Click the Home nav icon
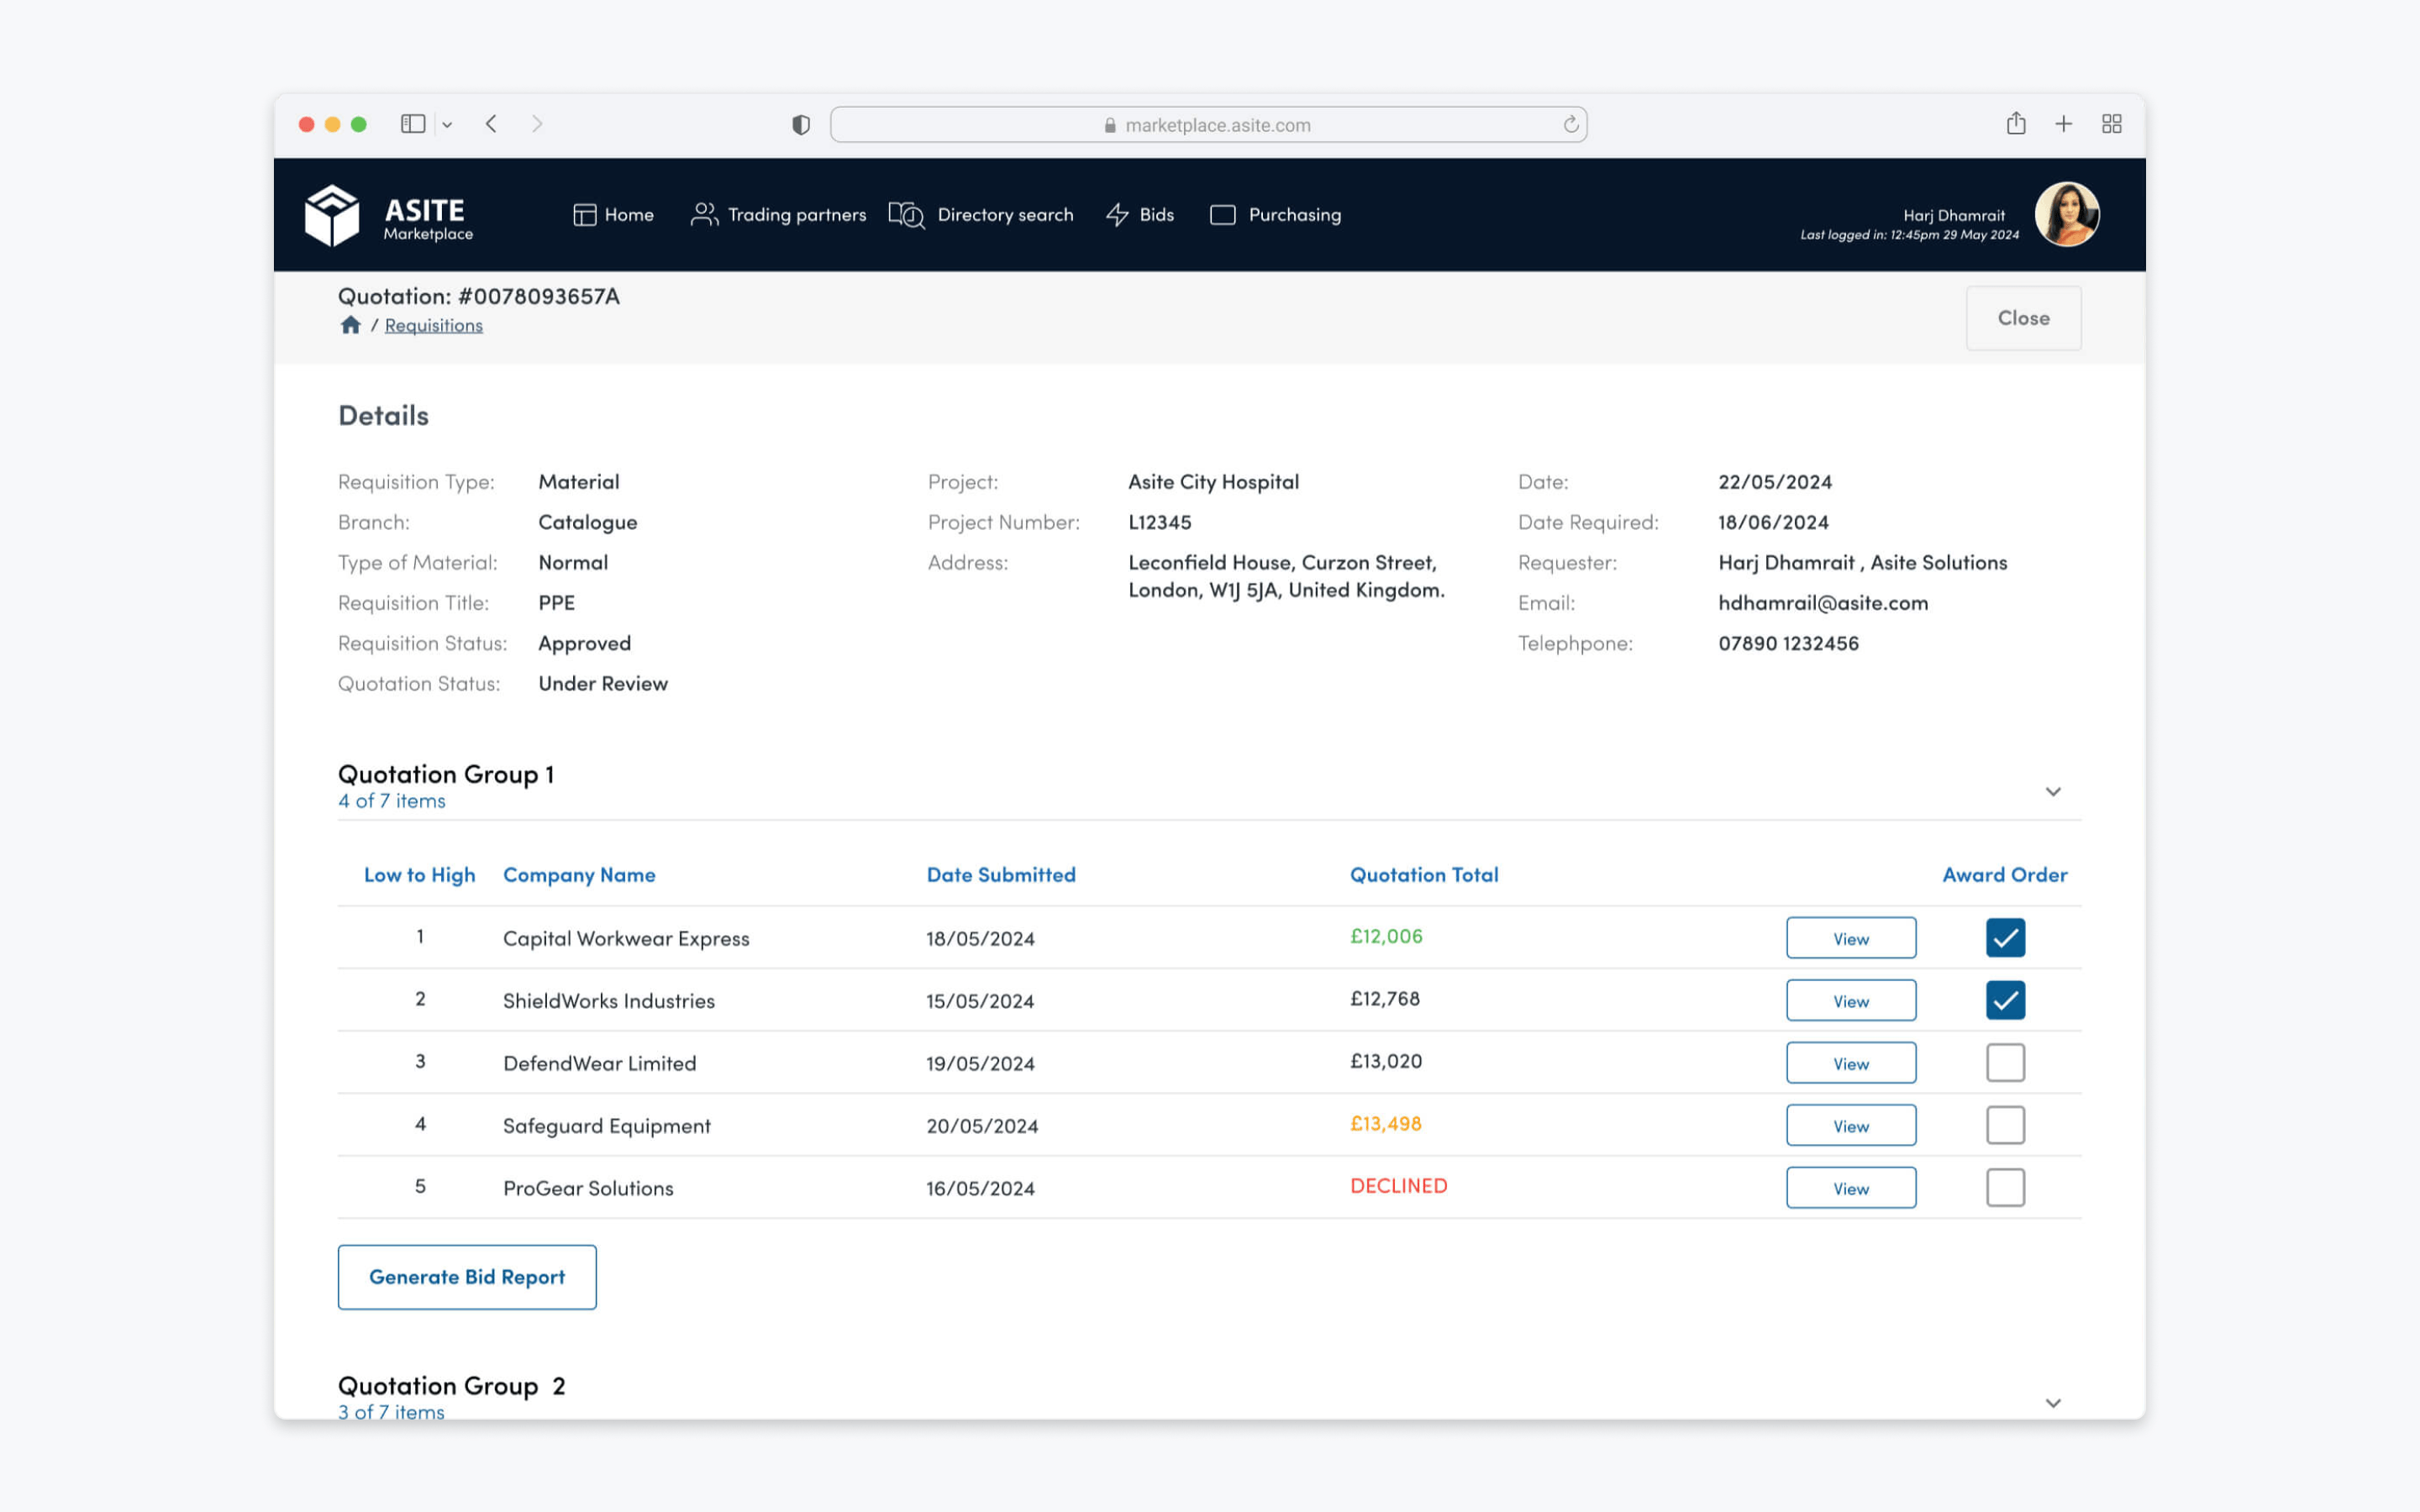Screen dimensions: 2420x1512 tap(584, 215)
